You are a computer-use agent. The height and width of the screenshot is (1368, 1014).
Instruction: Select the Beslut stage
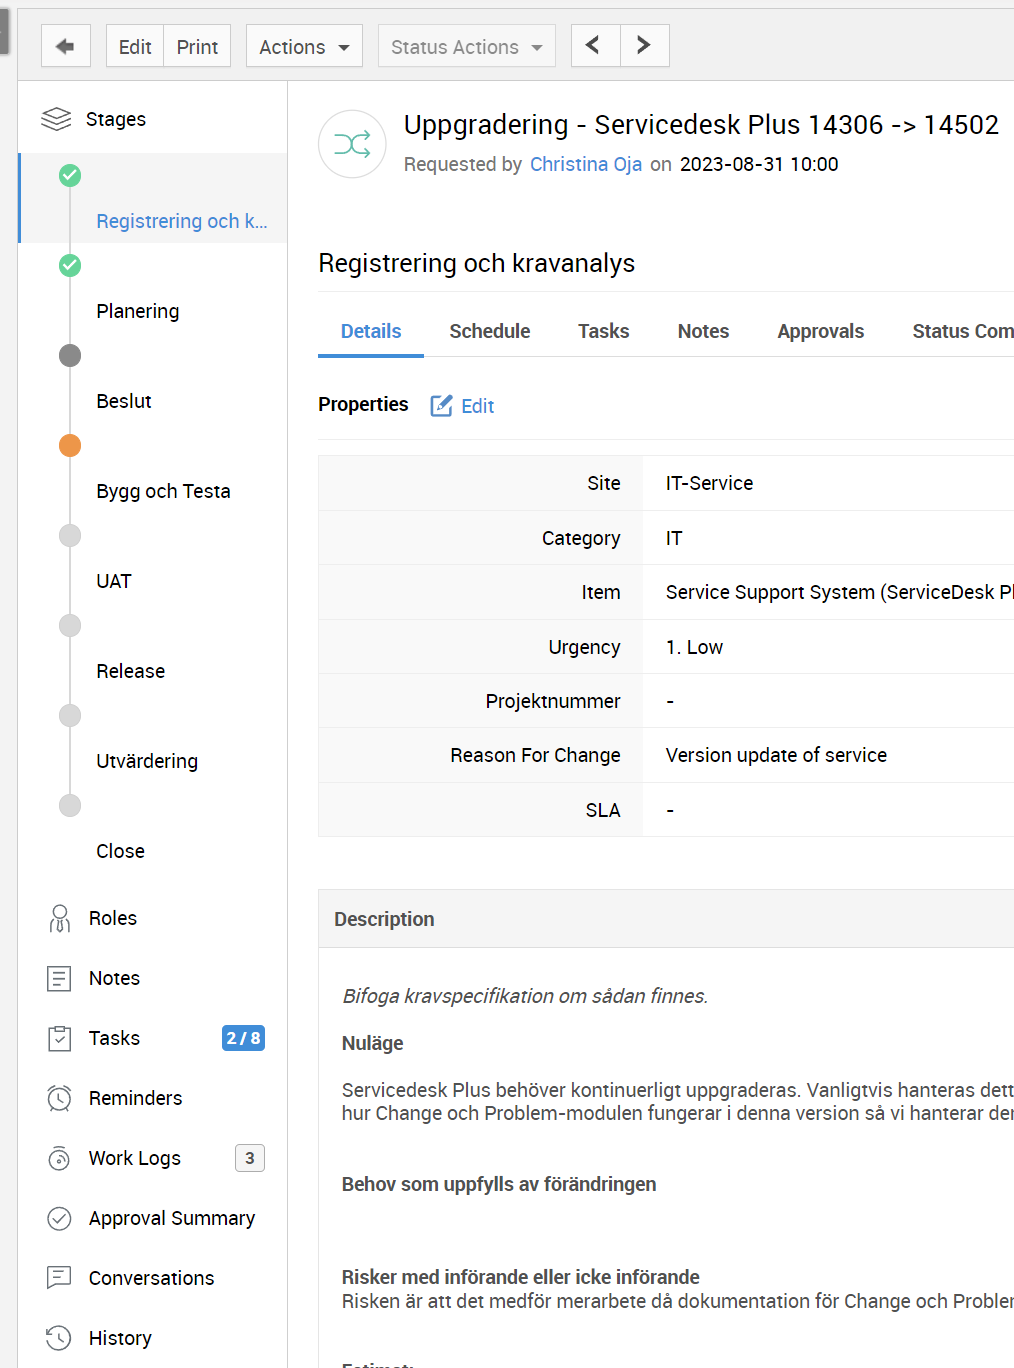(124, 401)
